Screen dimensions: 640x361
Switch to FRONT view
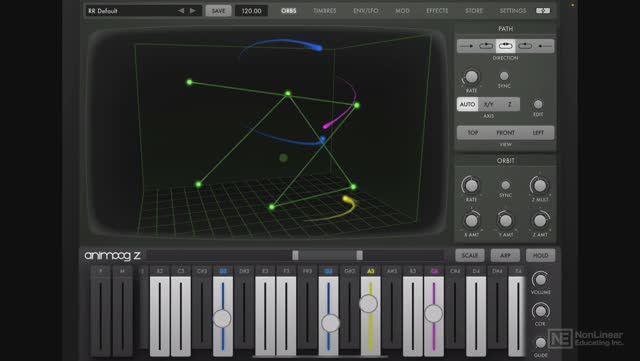click(x=505, y=133)
